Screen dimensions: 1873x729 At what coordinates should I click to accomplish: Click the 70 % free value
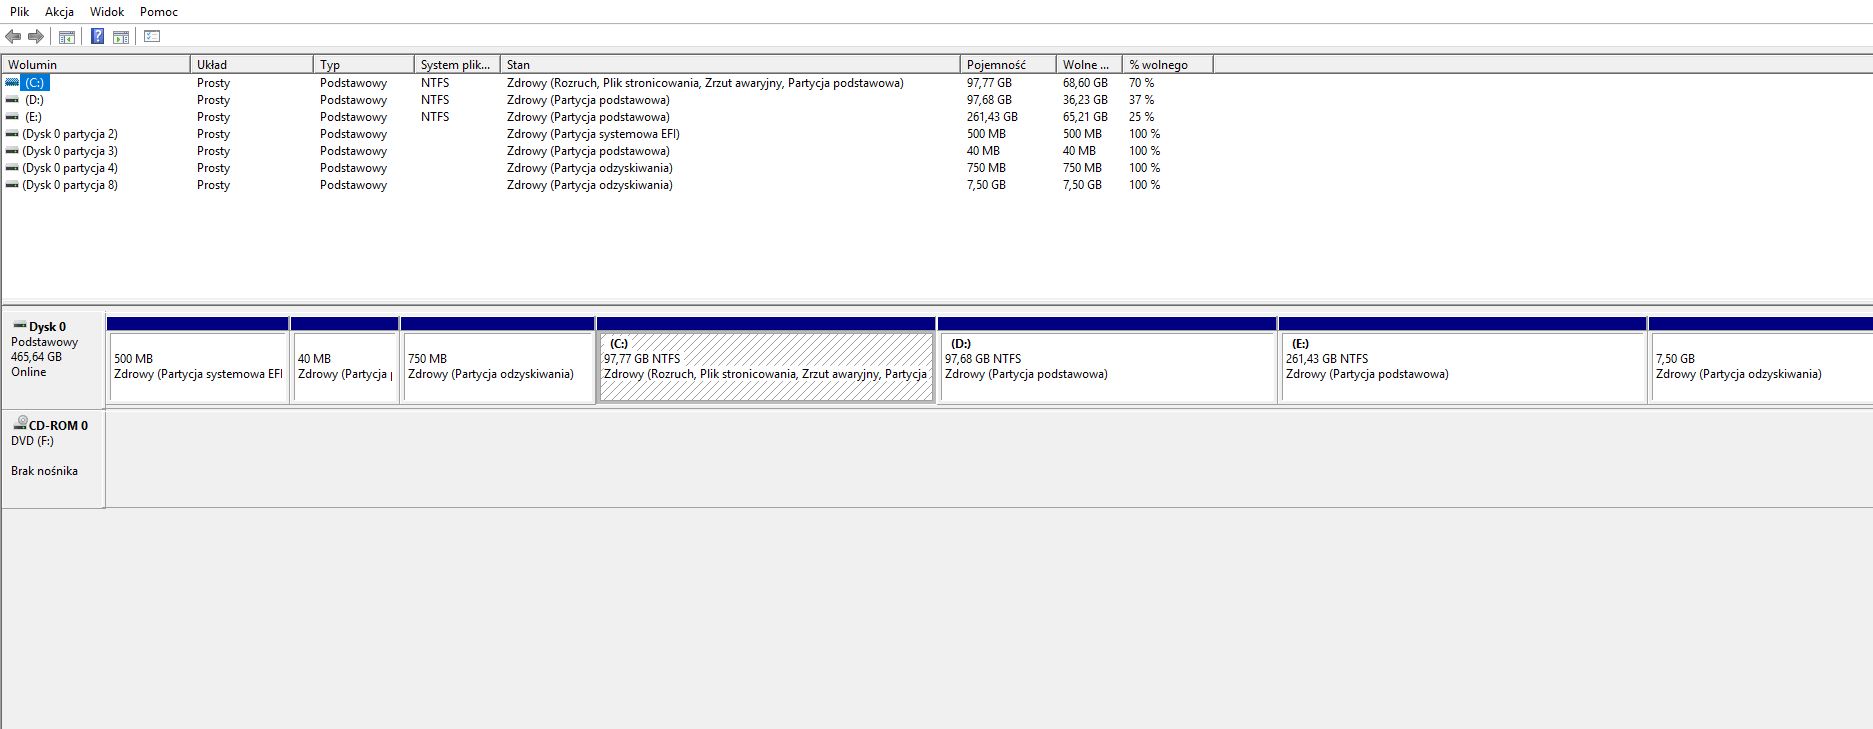point(1141,83)
